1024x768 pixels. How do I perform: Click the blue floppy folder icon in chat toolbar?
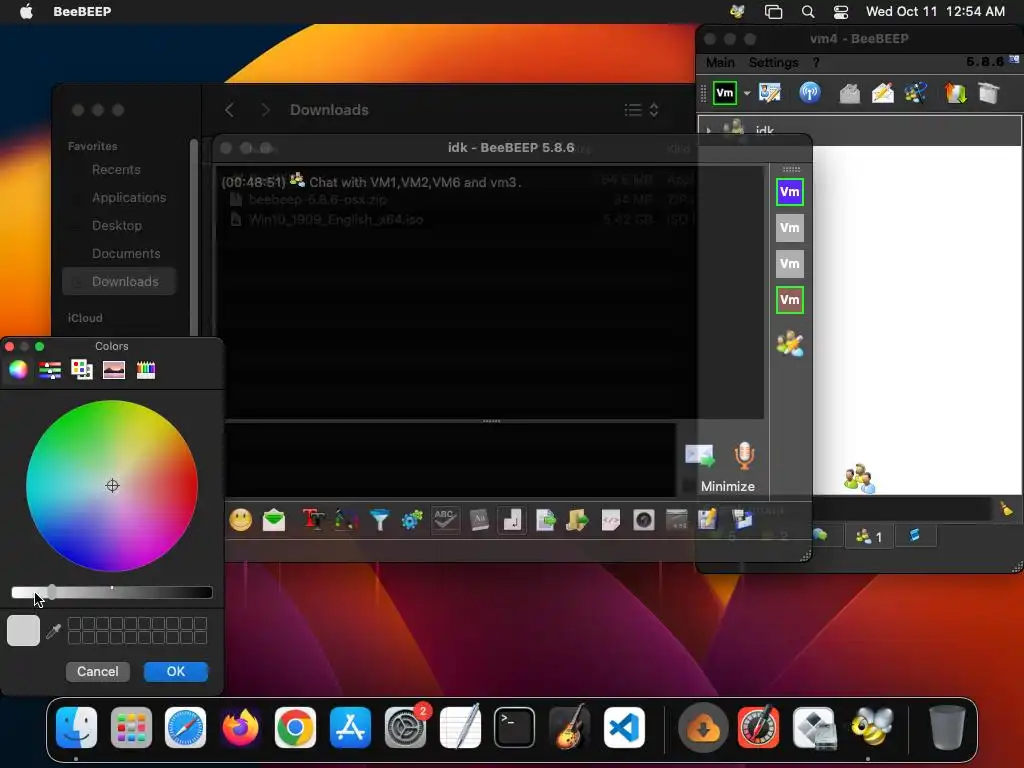[743, 520]
